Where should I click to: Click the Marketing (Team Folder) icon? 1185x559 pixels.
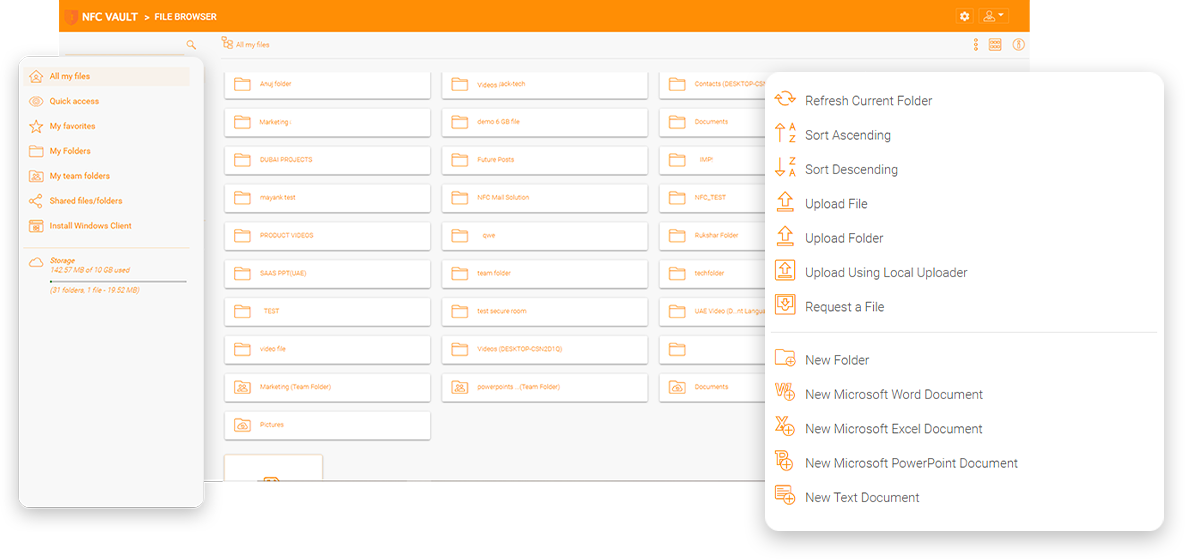click(242, 387)
